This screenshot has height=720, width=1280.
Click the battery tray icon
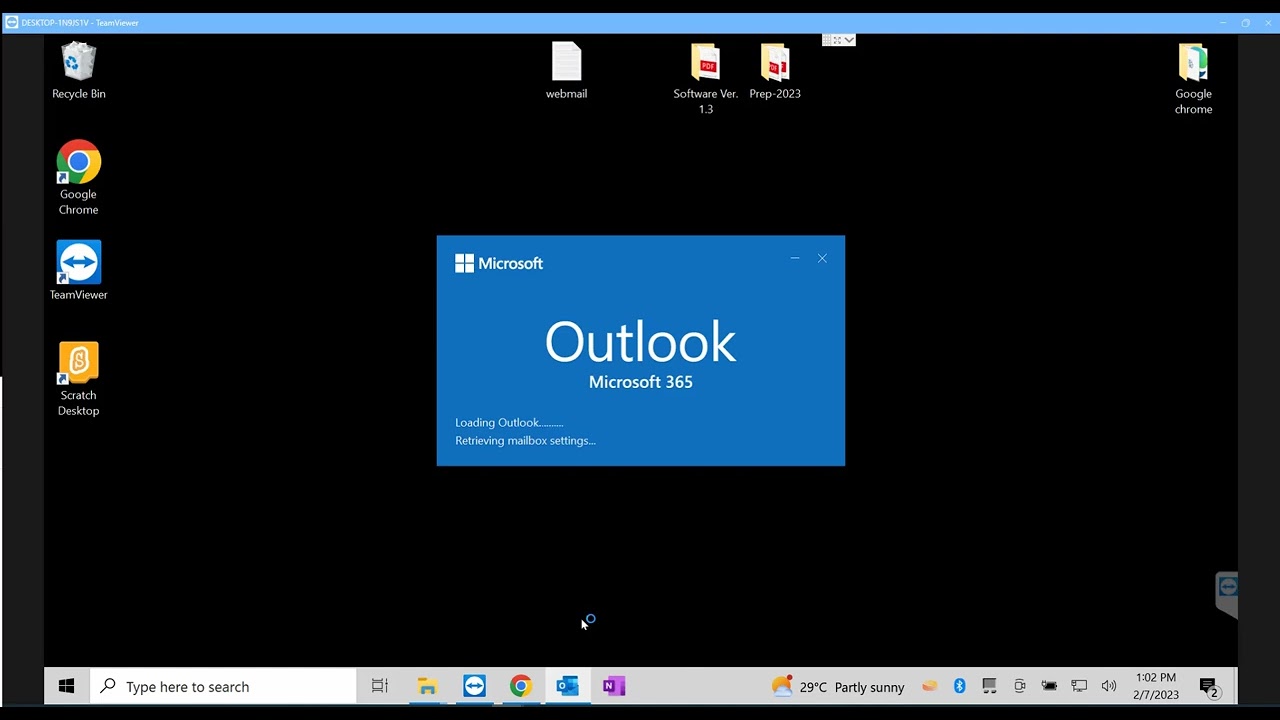pos(1049,686)
